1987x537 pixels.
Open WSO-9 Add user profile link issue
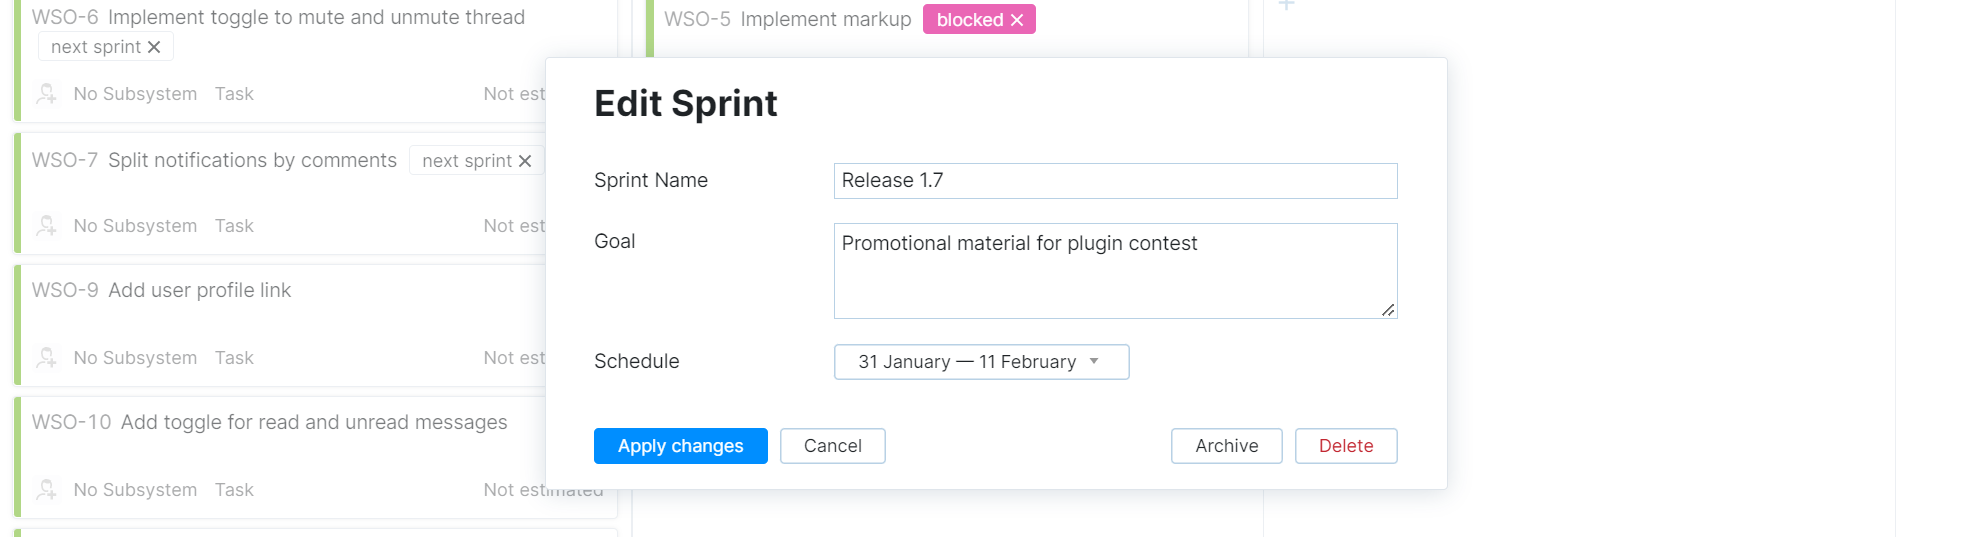pyautogui.click(x=199, y=290)
